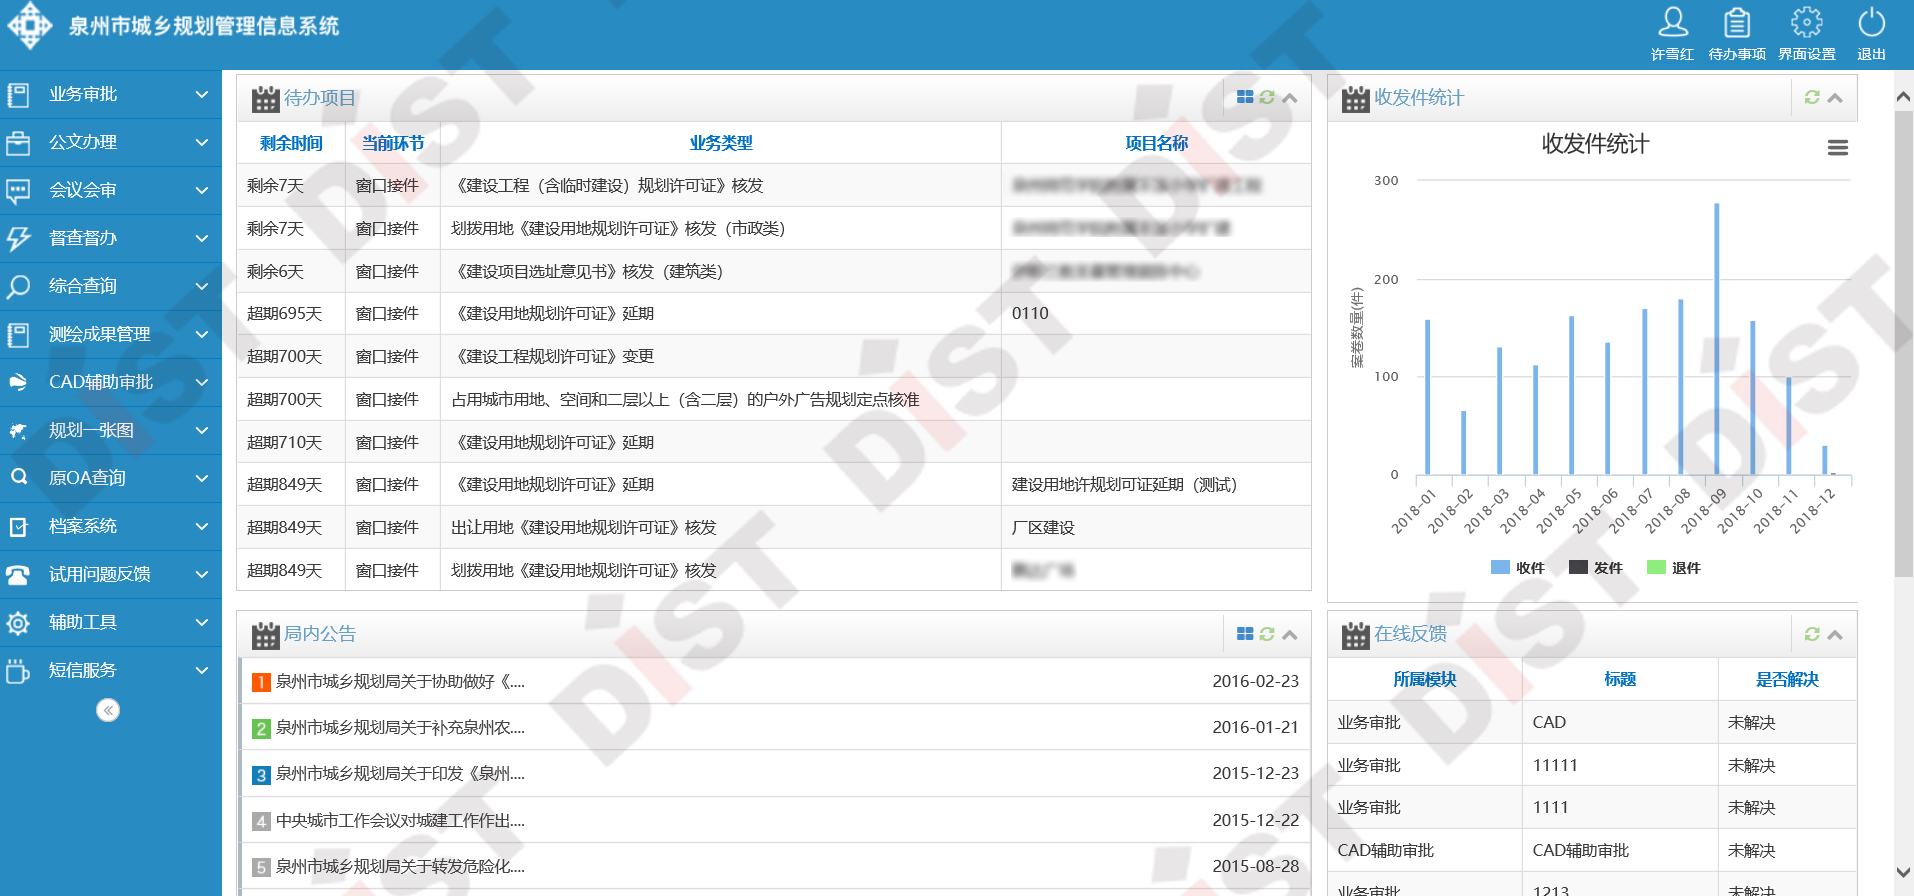Toggle the 发件 legend series
1914x896 pixels.
1595,568
